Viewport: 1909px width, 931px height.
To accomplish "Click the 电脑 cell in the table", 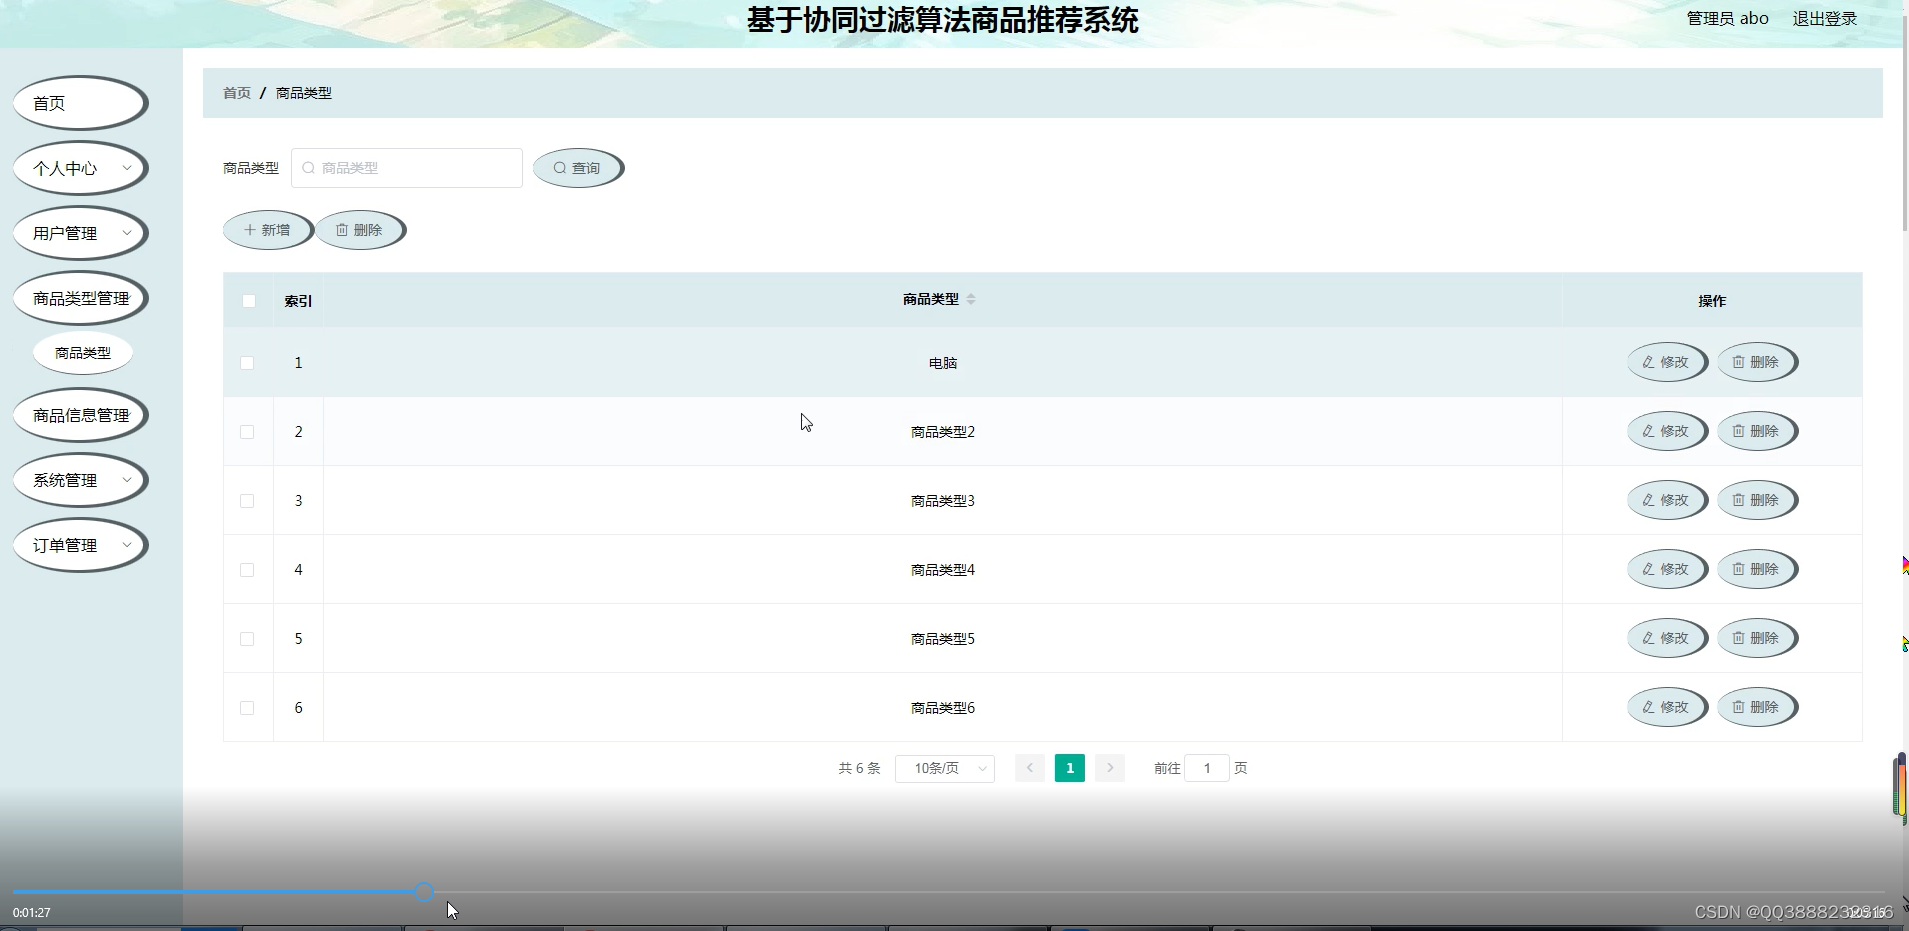I will (943, 363).
